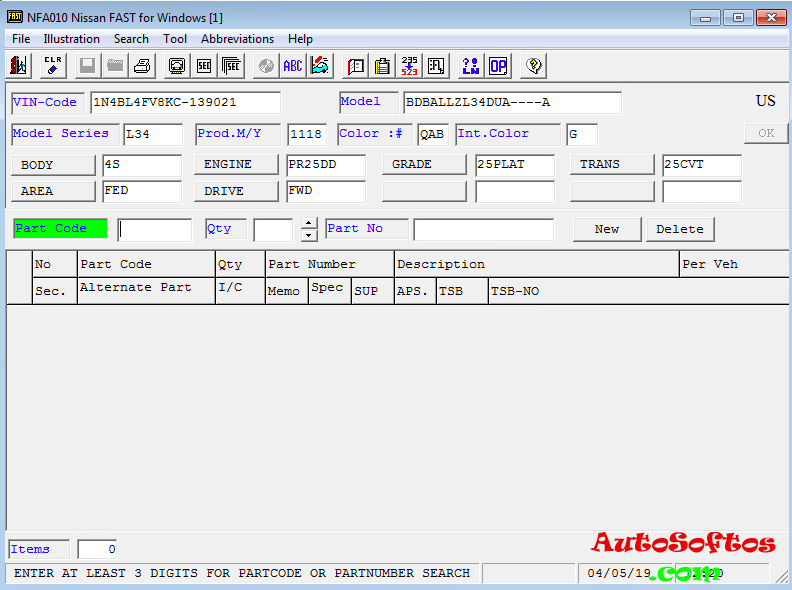
Task: Click the VIN-Code input field
Action: tap(185, 103)
